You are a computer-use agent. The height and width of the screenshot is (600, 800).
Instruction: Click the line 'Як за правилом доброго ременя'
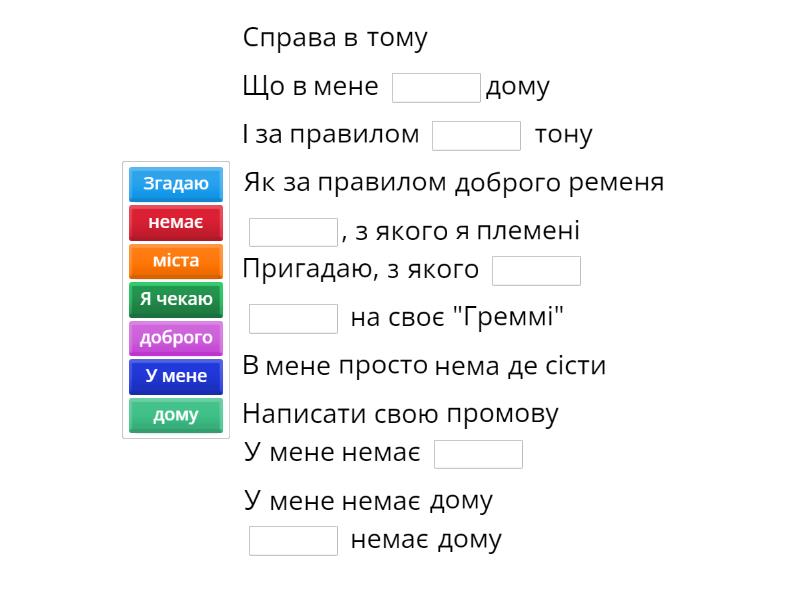tap(453, 183)
